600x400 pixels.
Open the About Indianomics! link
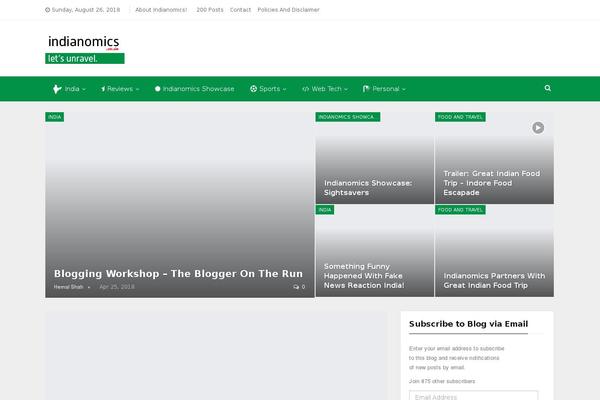(161, 10)
